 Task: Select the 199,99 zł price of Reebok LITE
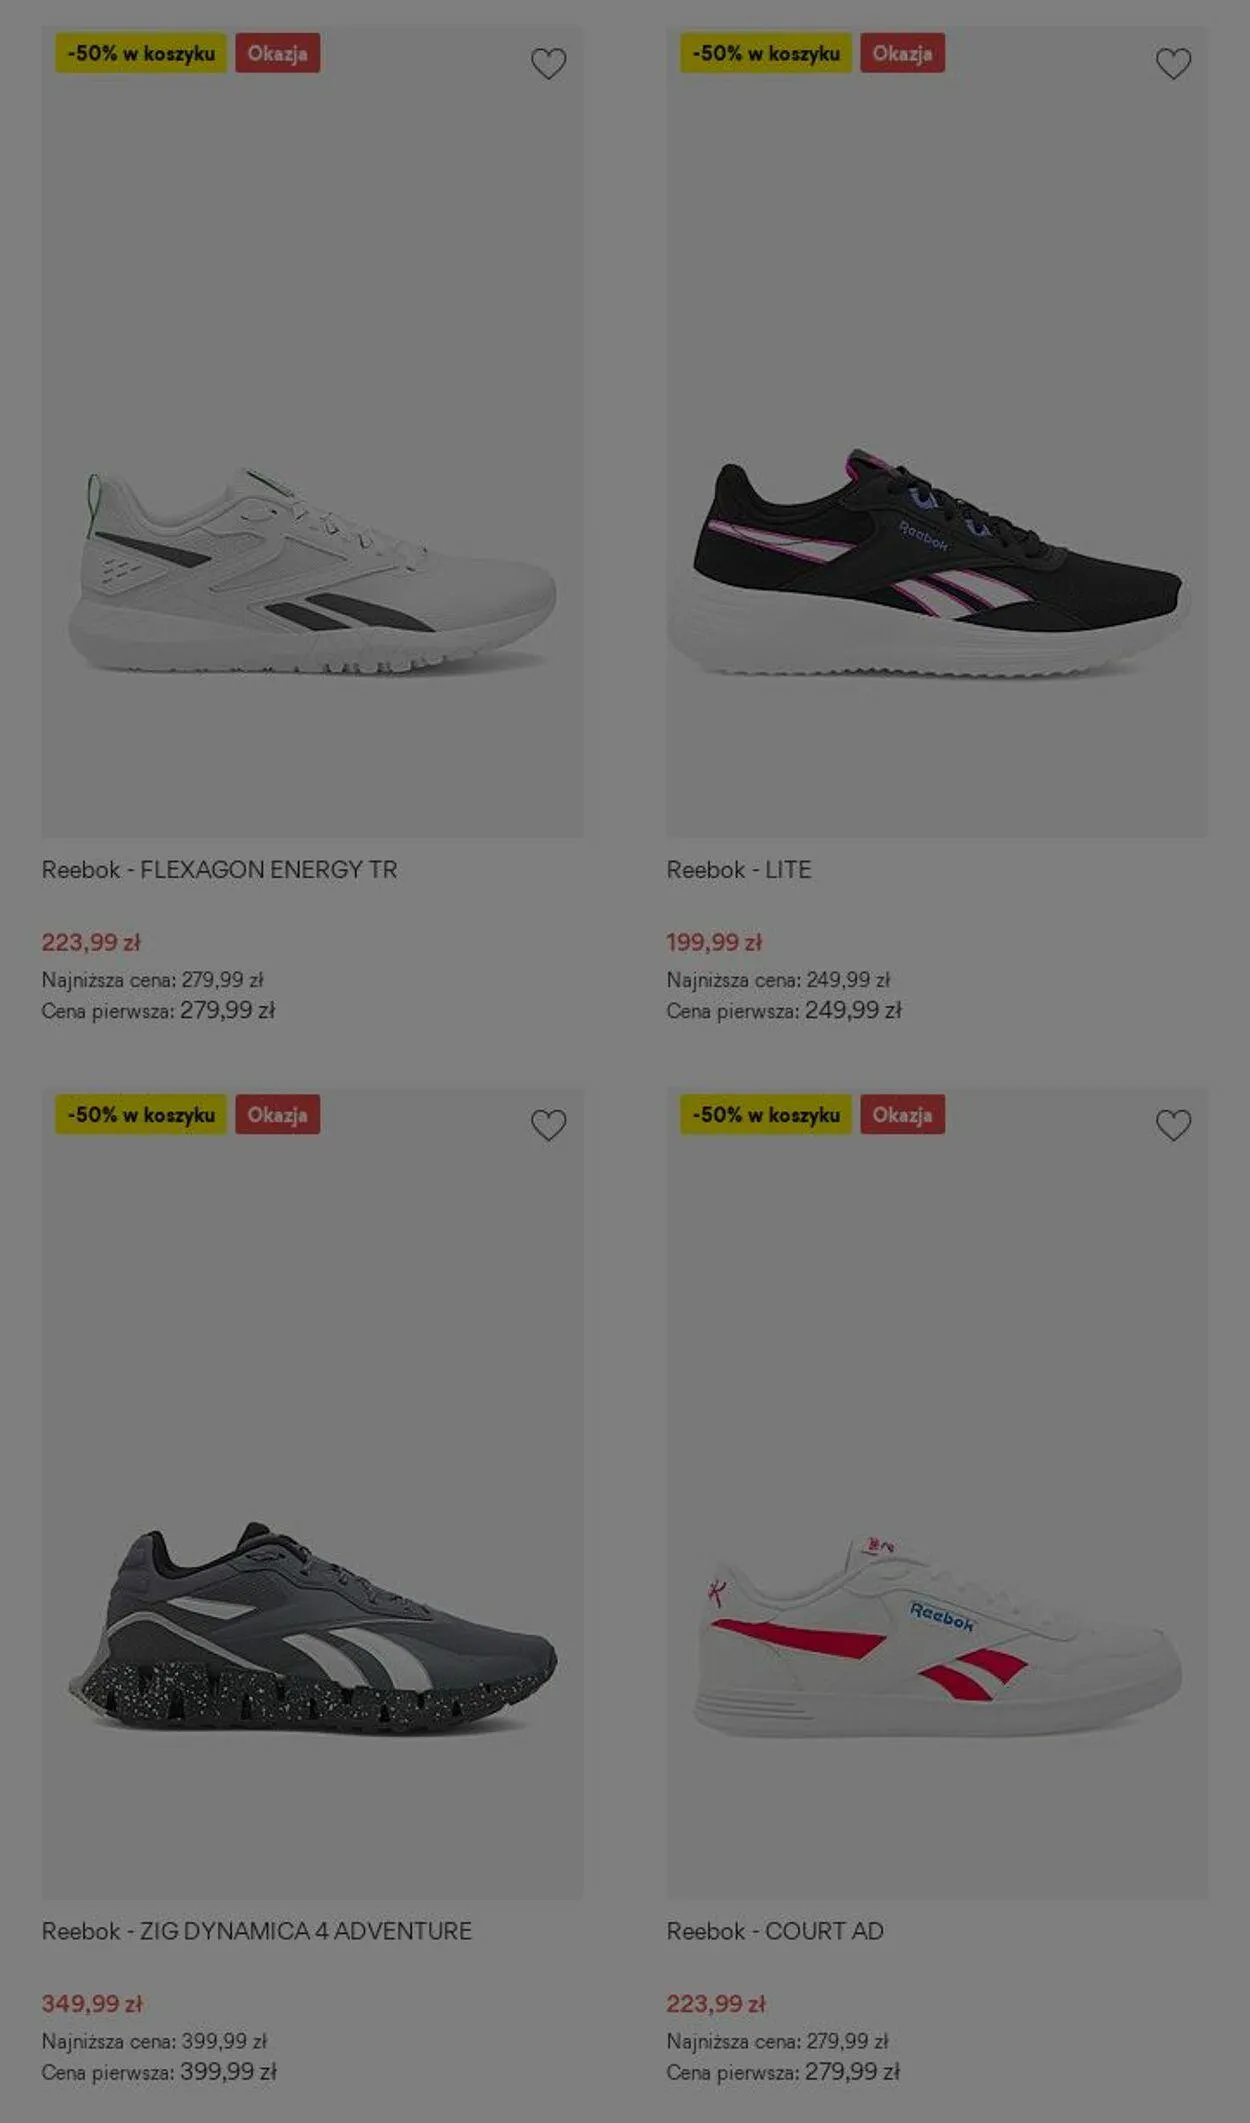click(x=714, y=942)
